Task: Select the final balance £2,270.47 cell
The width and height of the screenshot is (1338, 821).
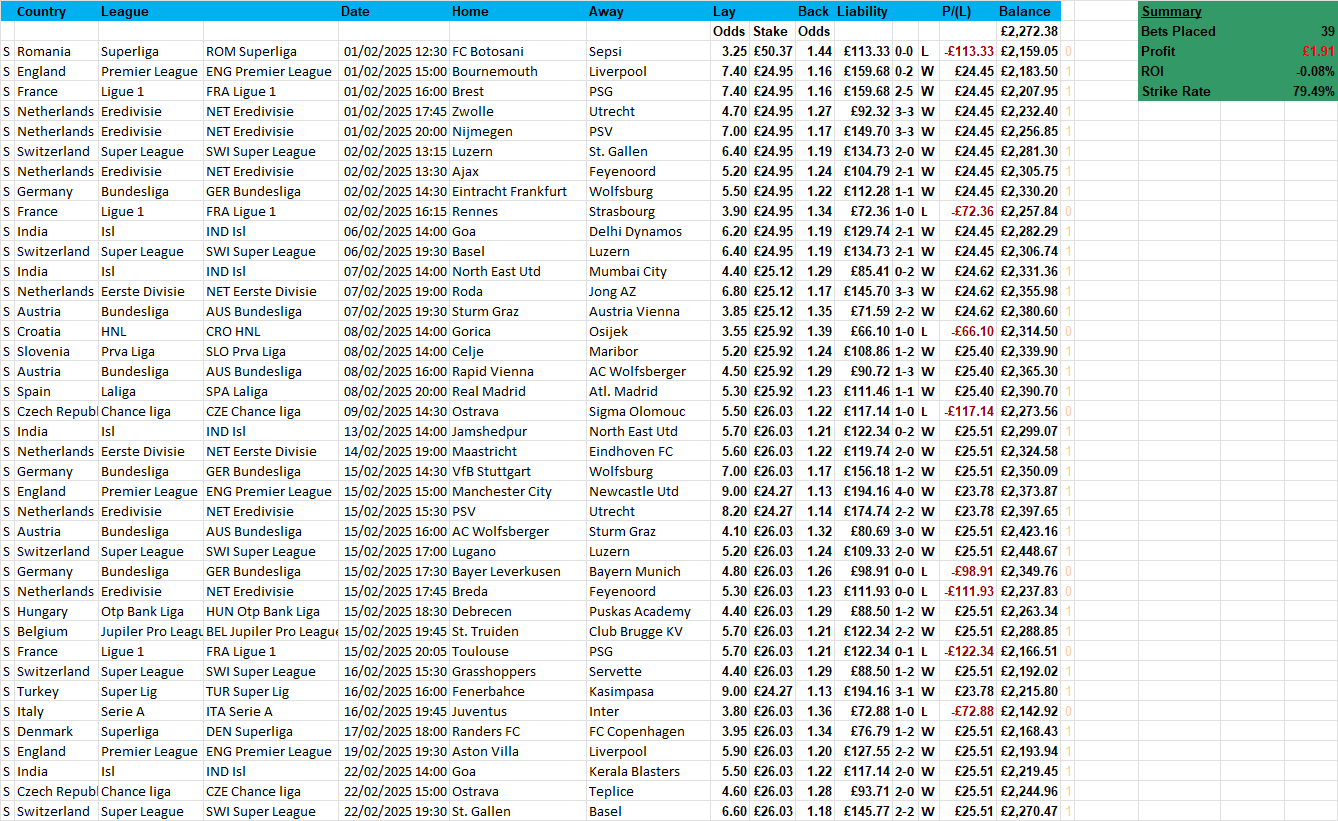Action: tap(1029, 811)
